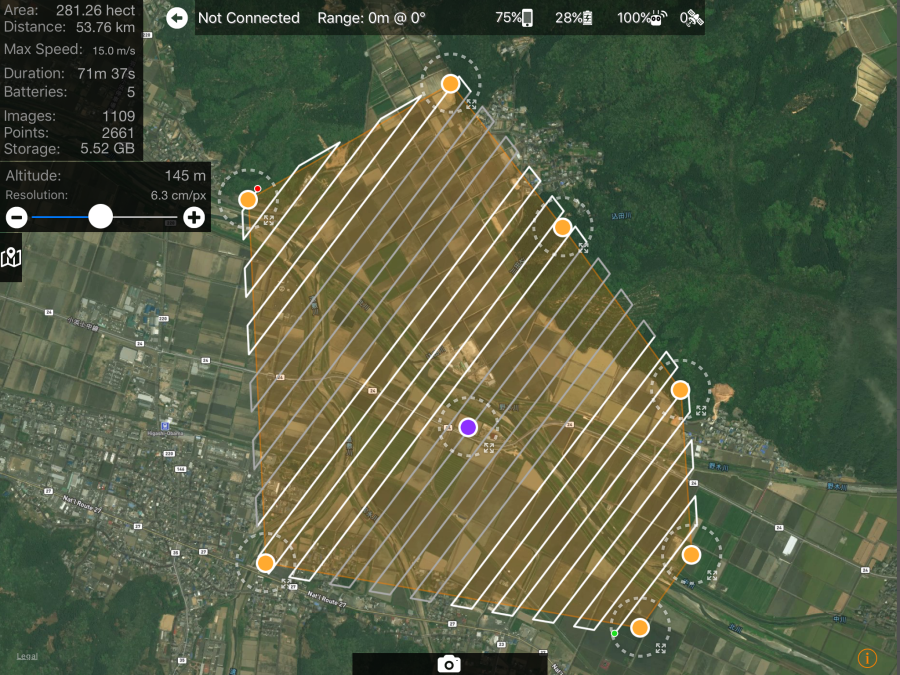Select the orange vertex beside the red dot
This screenshot has height=675, width=900.
247,200
